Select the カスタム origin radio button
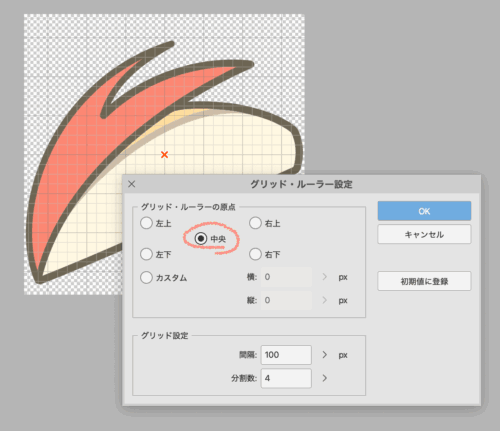The height and width of the screenshot is (431, 500). tap(146, 277)
